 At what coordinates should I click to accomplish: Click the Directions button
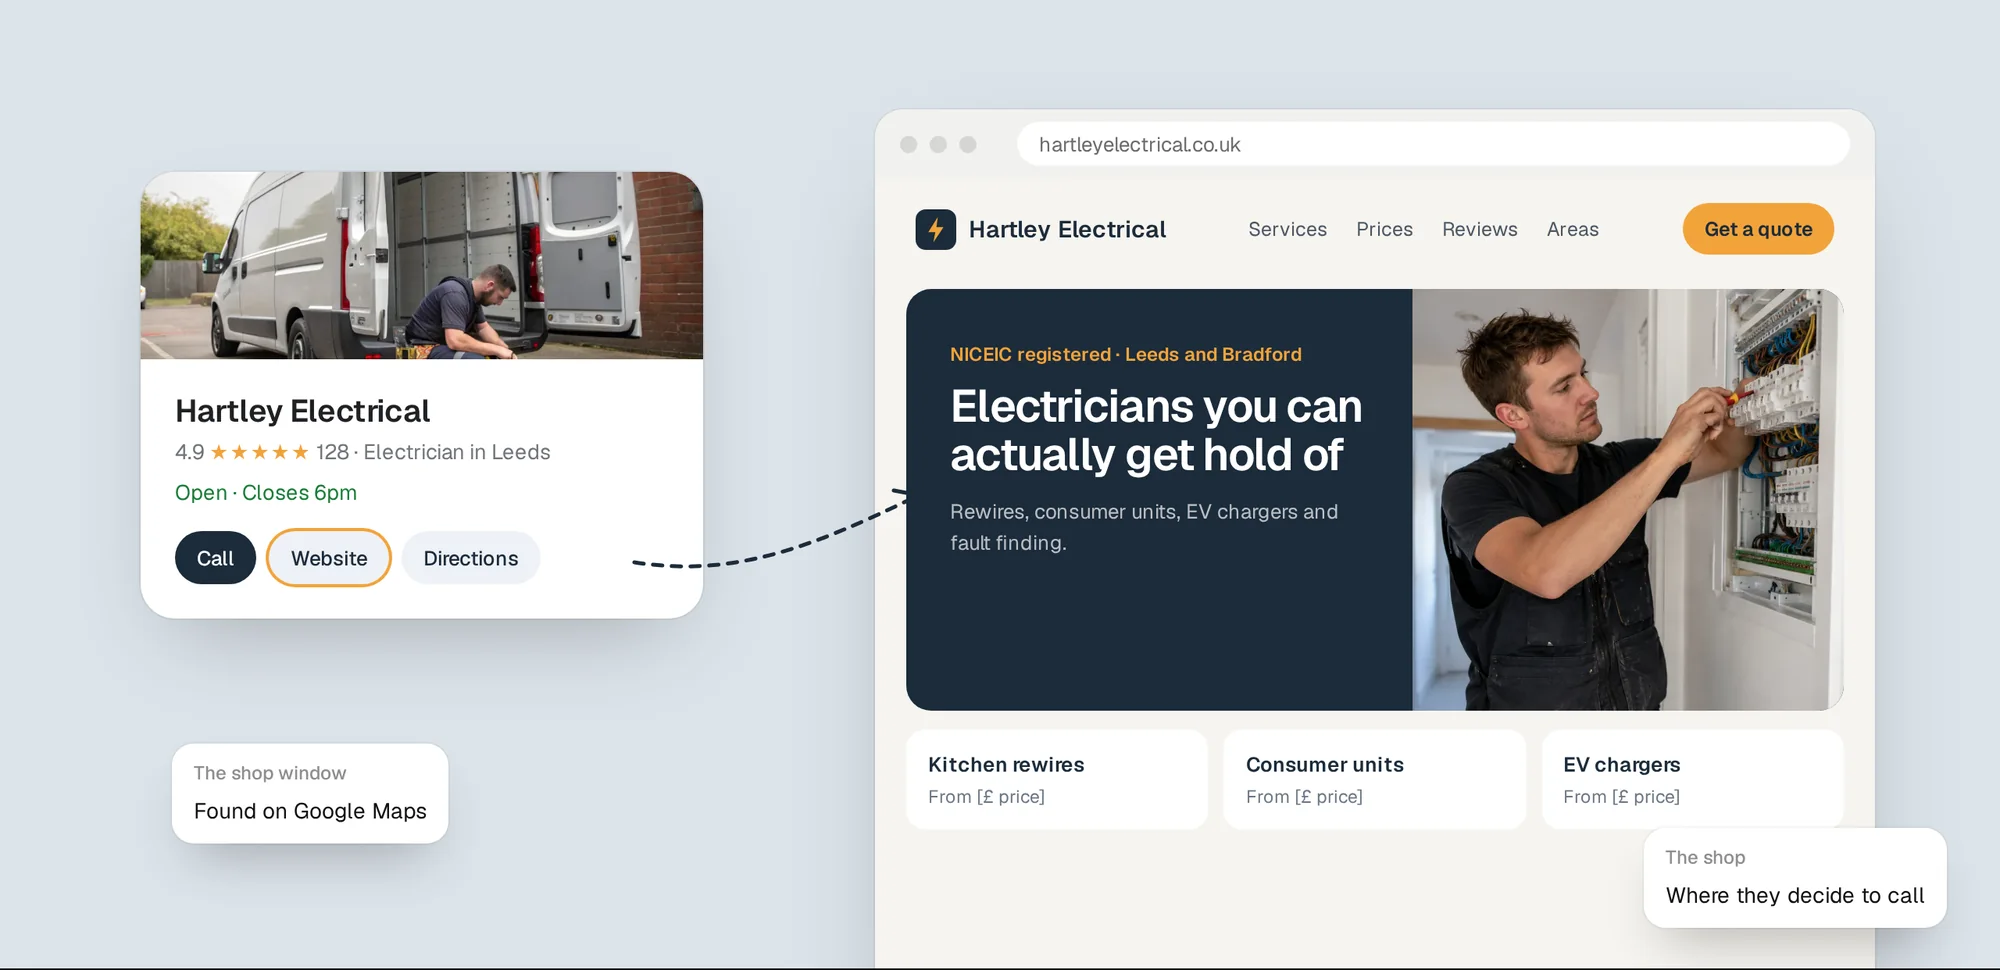pos(471,558)
